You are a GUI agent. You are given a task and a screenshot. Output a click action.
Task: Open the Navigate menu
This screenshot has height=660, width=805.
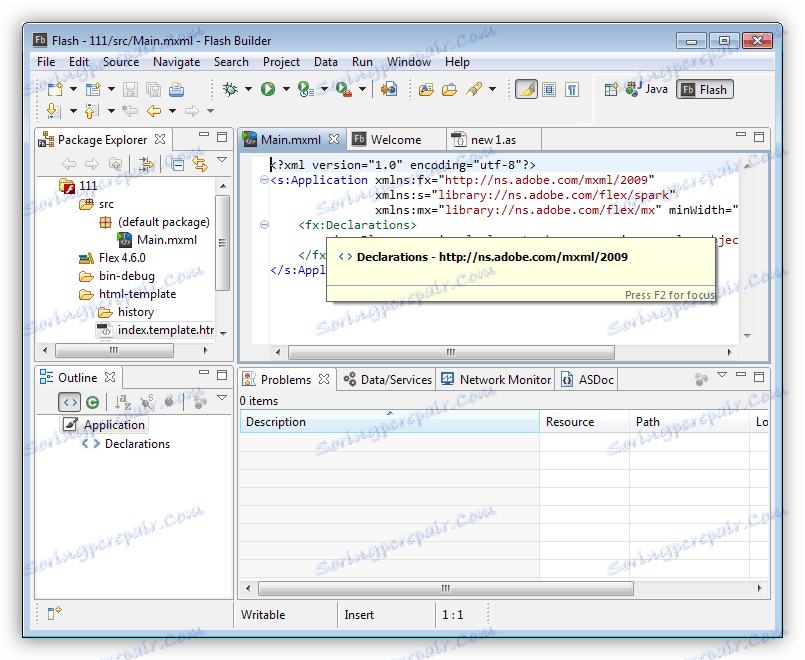[176, 61]
